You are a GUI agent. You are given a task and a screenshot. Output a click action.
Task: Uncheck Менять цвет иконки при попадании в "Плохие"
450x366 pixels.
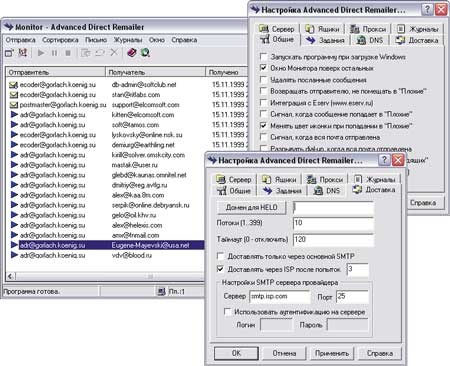[x=264, y=126]
